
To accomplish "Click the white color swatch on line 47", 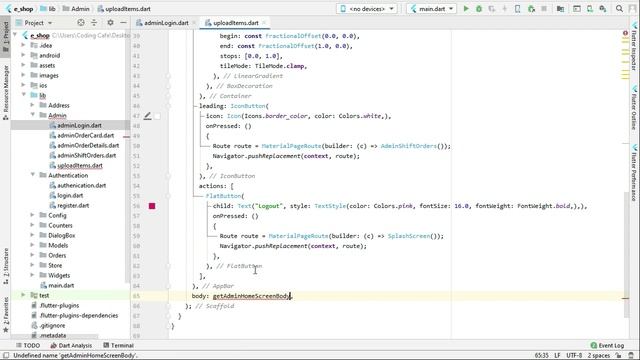I will pos(157,116).
